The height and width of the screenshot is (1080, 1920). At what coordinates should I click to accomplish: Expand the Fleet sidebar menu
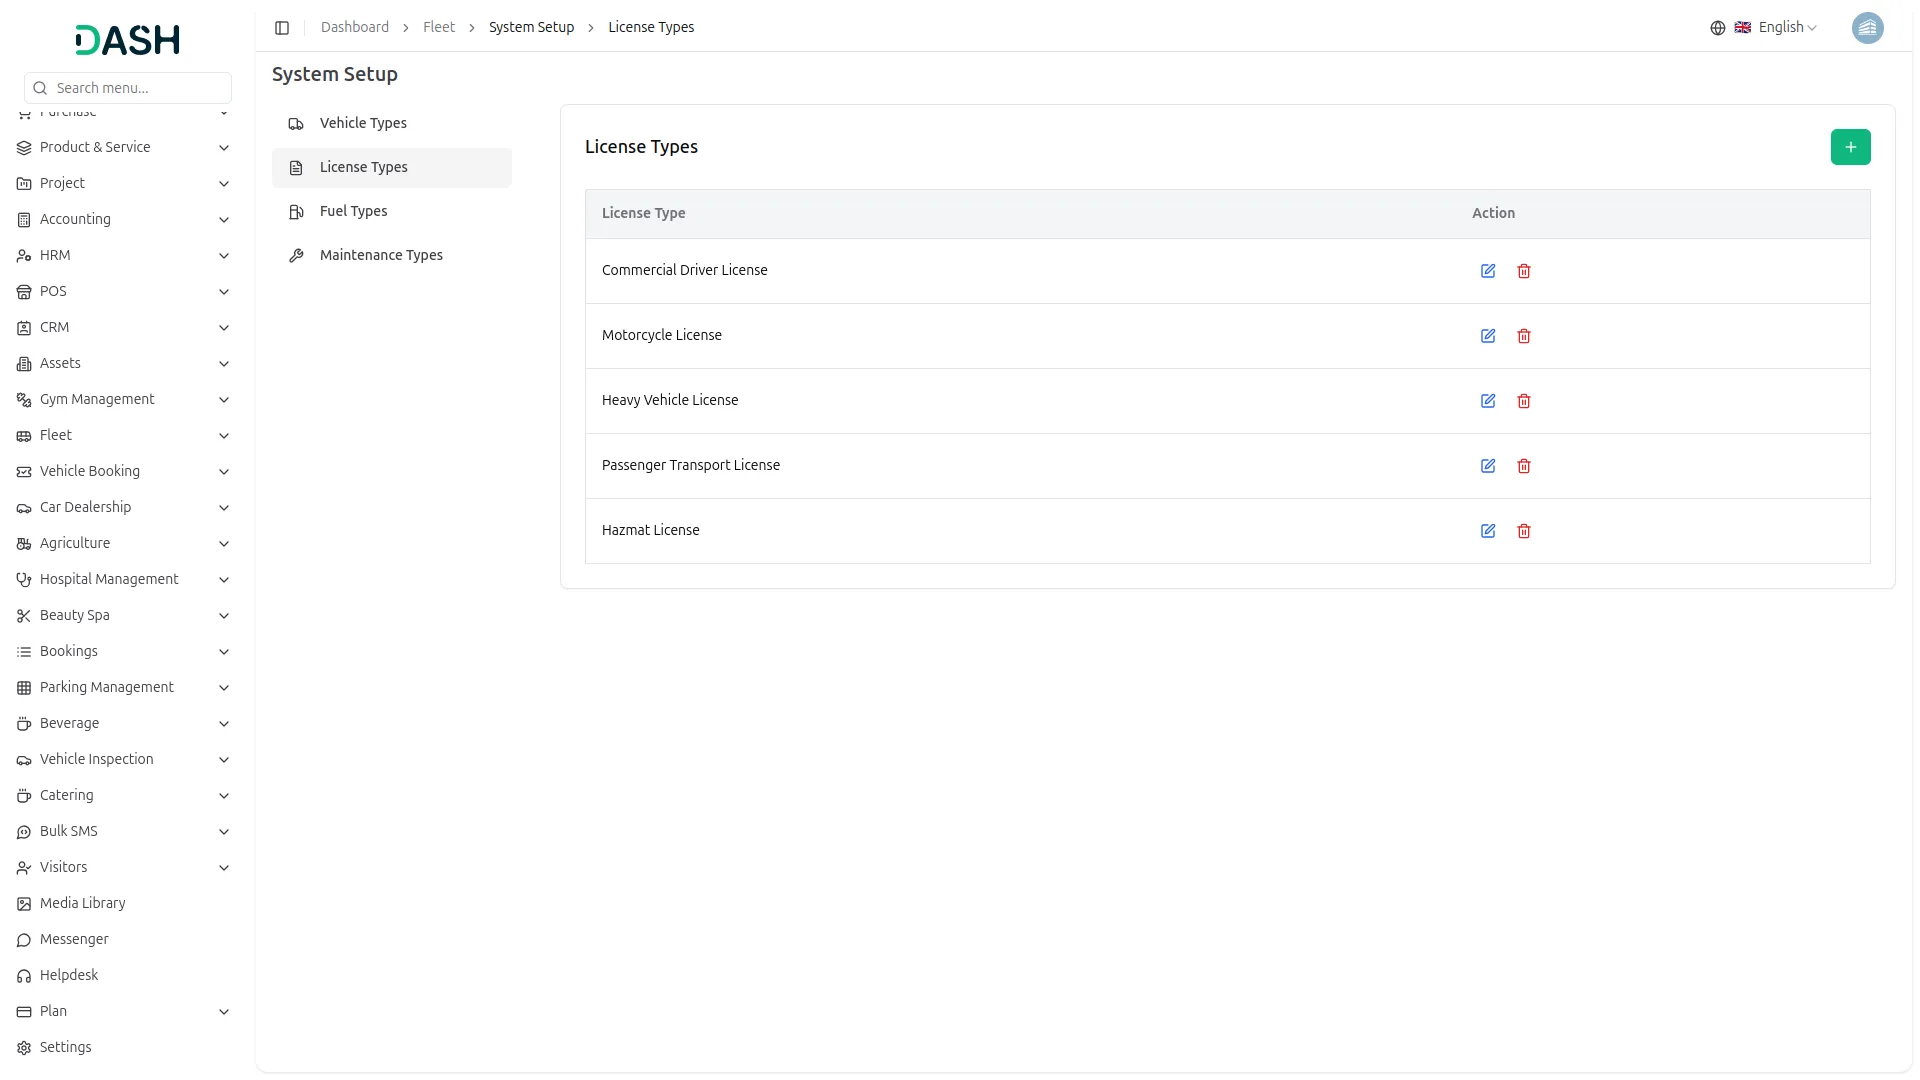(x=124, y=435)
